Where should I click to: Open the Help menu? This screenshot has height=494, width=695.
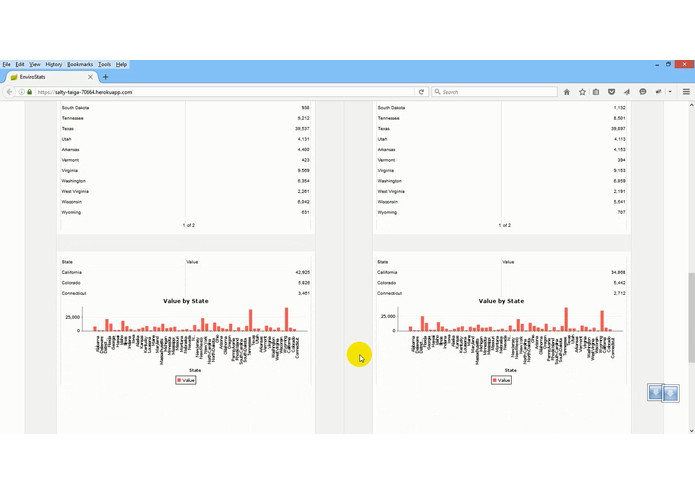121,64
